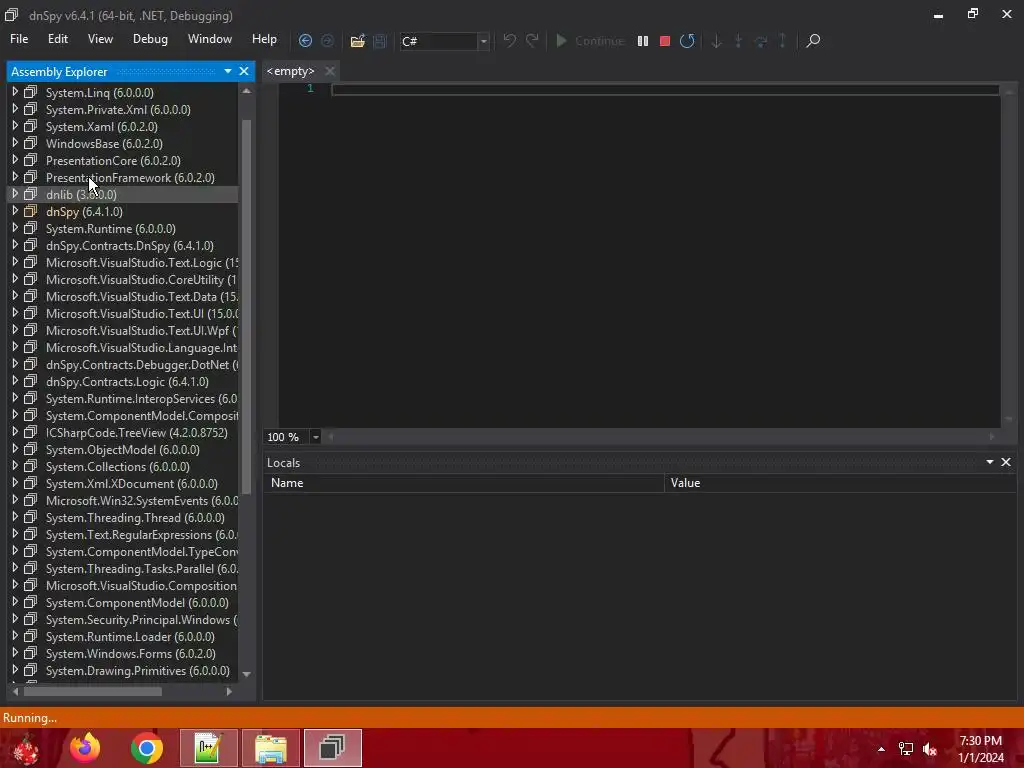Select dnSpy.Contracts.Logic (6.4.1.0) row
The width and height of the screenshot is (1024, 768).
123,381
